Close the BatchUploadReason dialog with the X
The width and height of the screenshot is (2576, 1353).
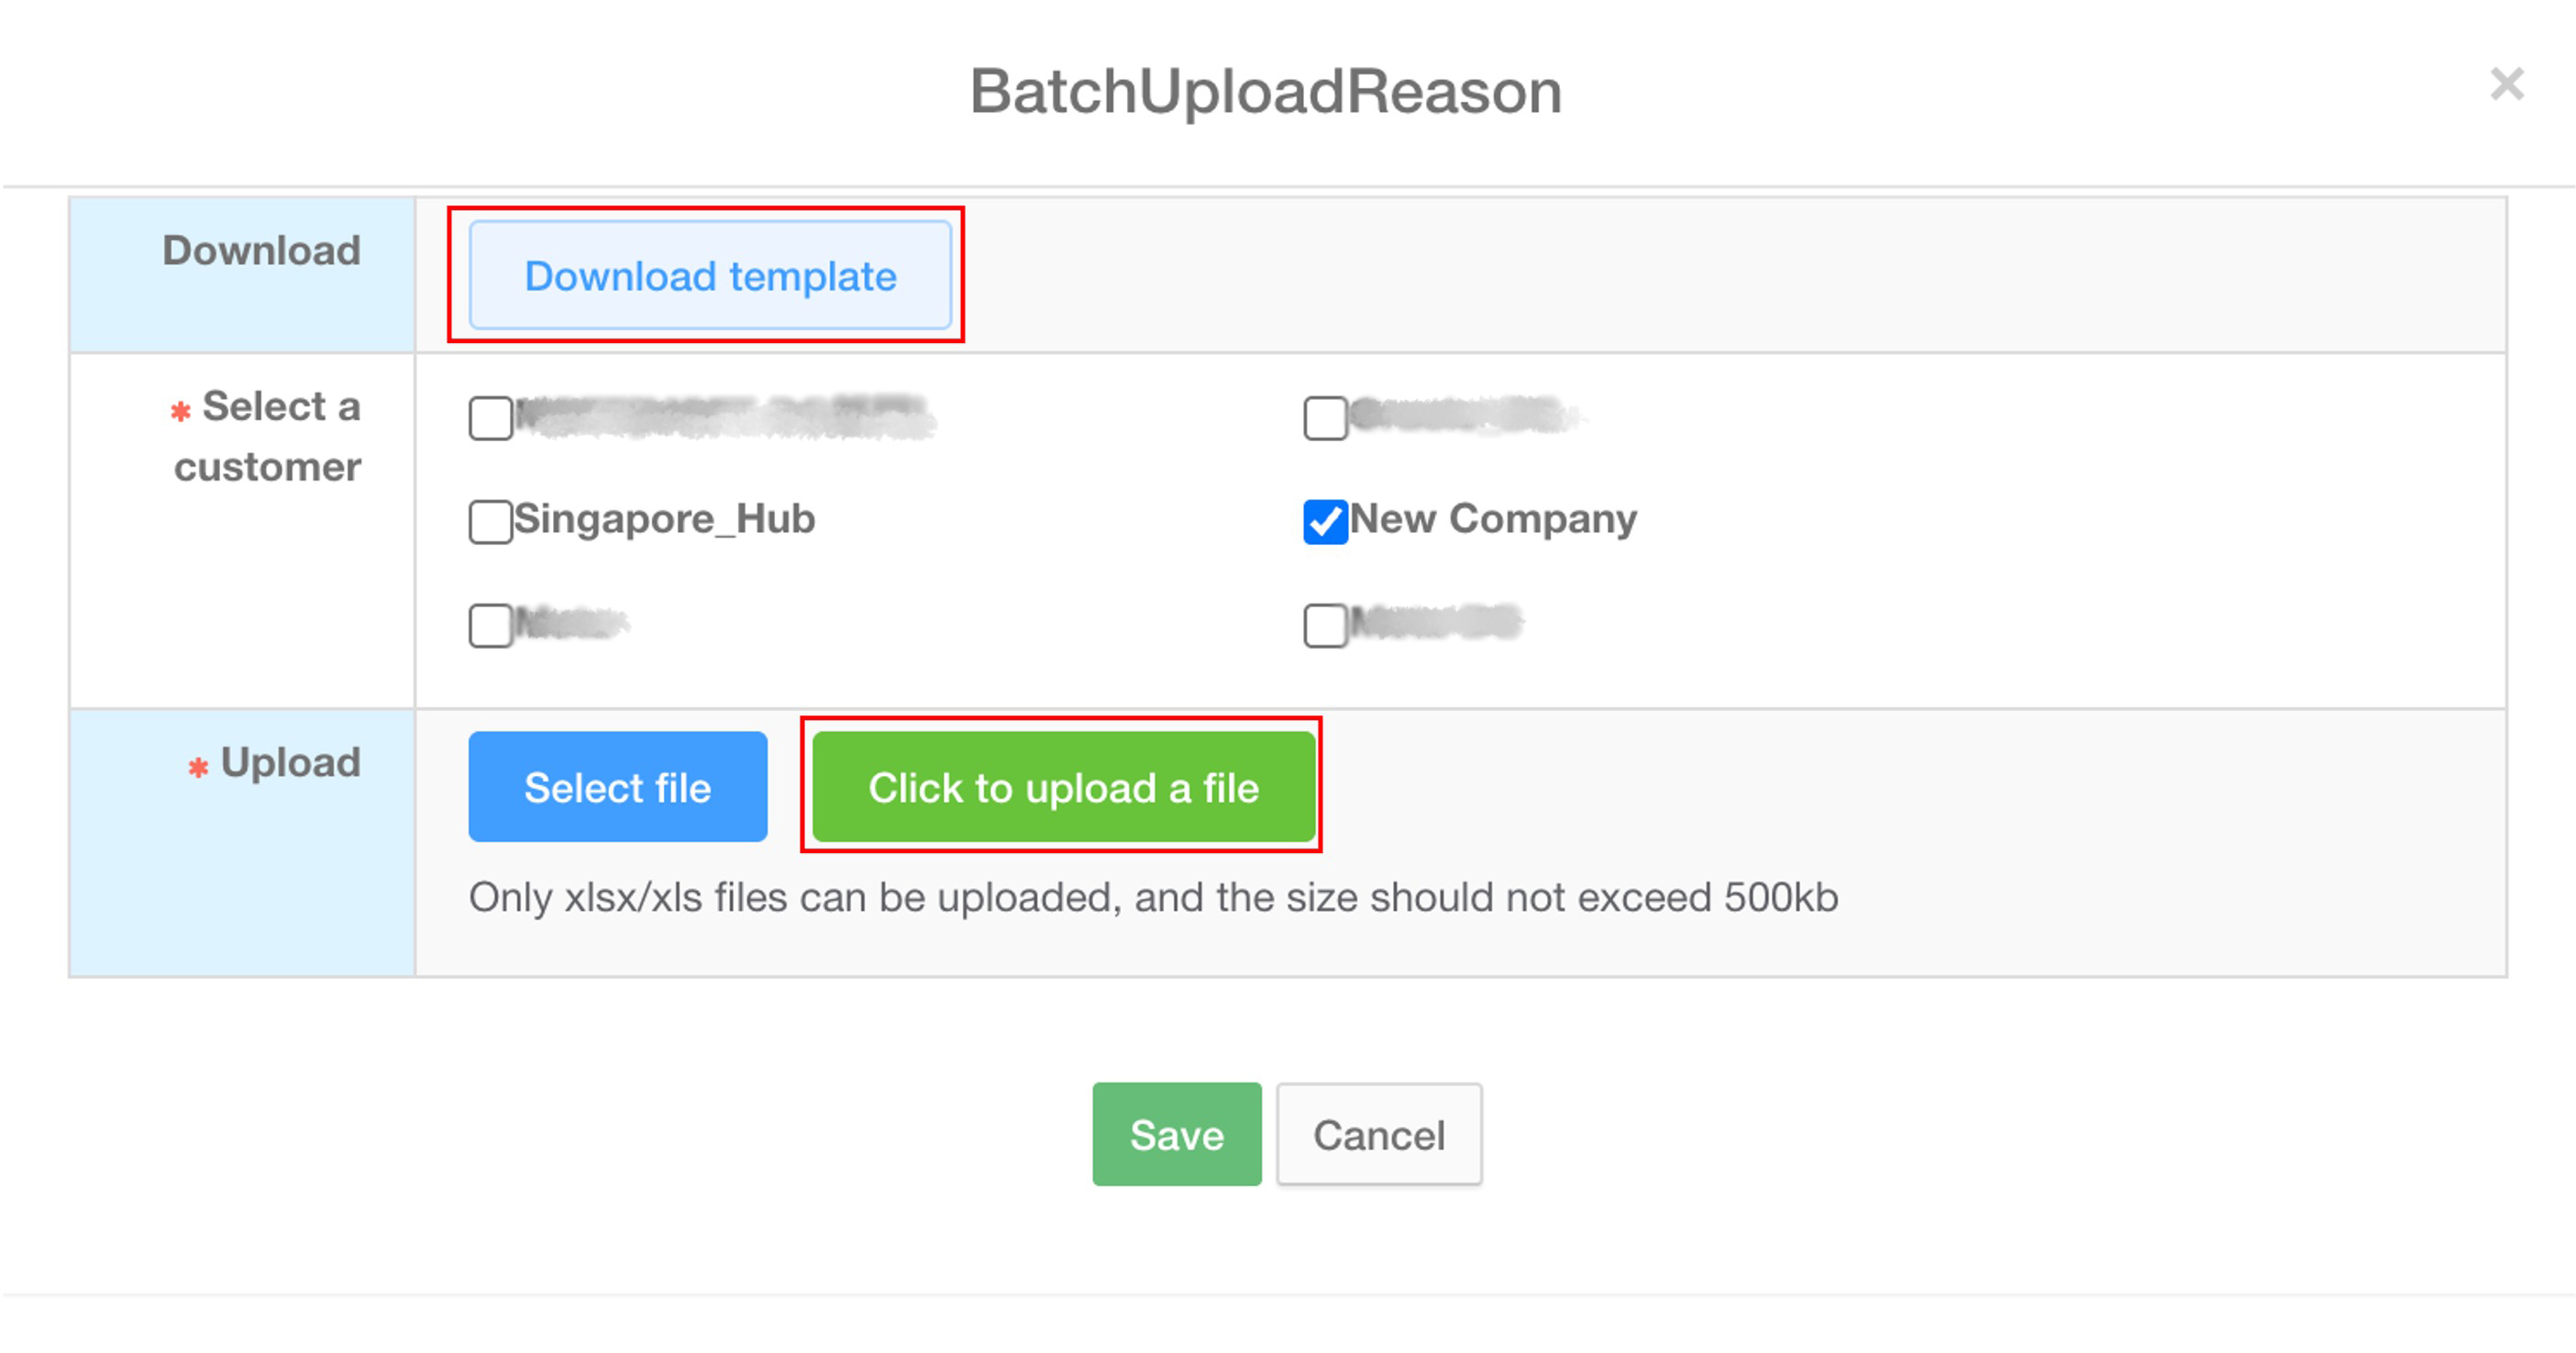(2506, 84)
